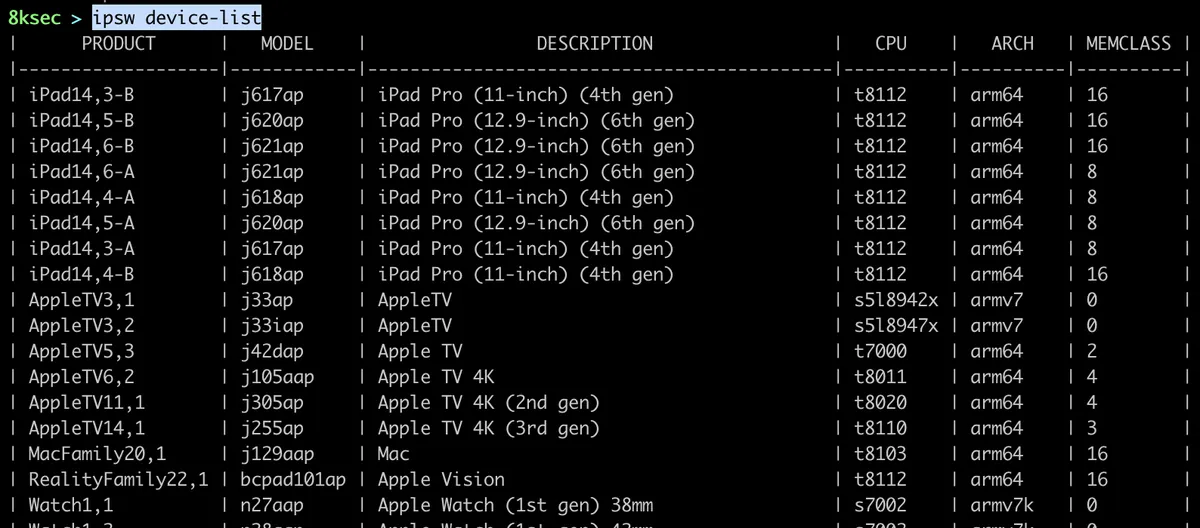The height and width of the screenshot is (528, 1200).
Task: Select the MacFamily20,1 product entry
Action: pos(97,453)
